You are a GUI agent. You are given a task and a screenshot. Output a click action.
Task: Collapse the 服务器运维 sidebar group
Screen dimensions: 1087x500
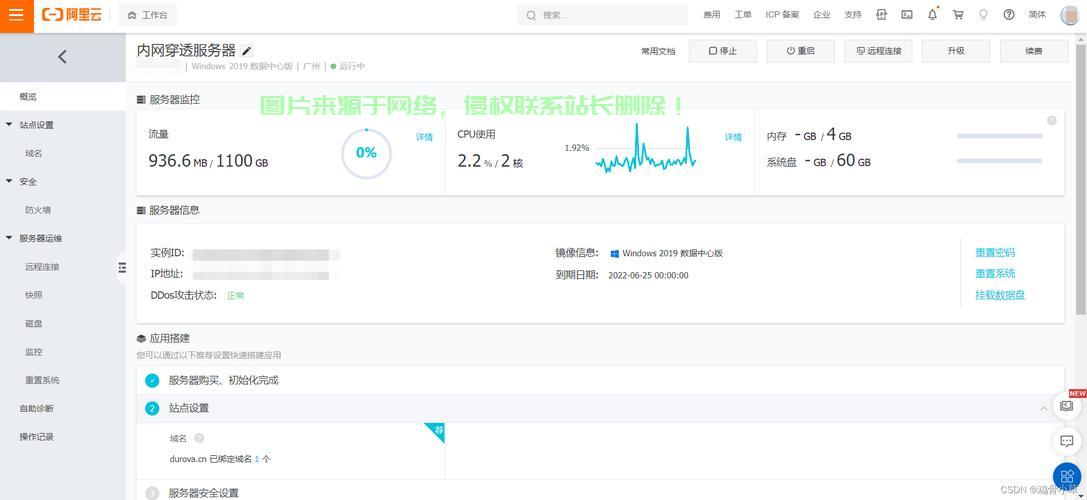click(x=9, y=239)
